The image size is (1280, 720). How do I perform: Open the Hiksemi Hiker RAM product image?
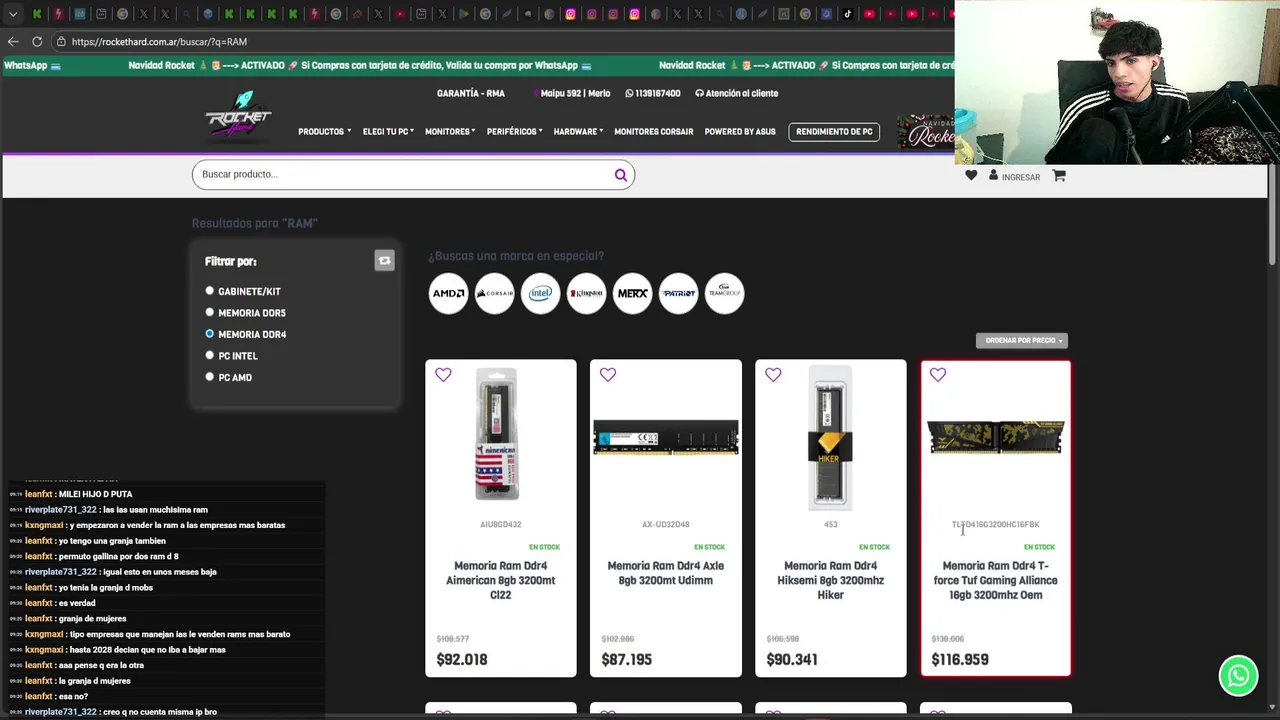(x=830, y=437)
